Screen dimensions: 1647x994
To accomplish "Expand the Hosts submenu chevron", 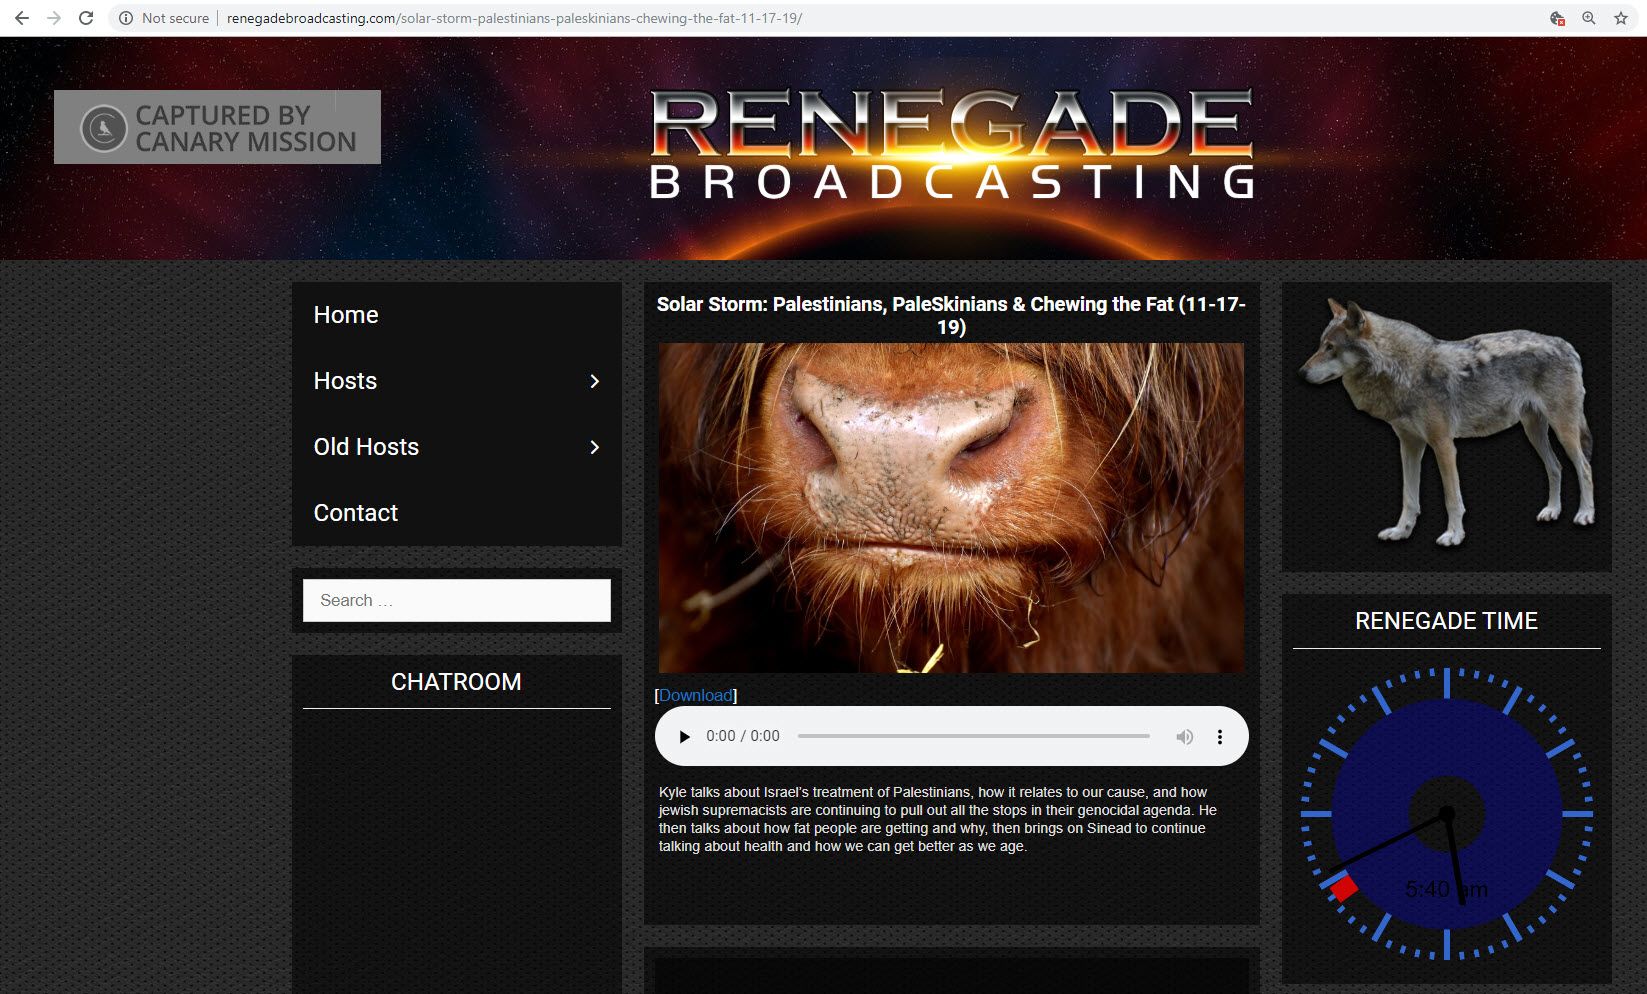I will point(594,381).
